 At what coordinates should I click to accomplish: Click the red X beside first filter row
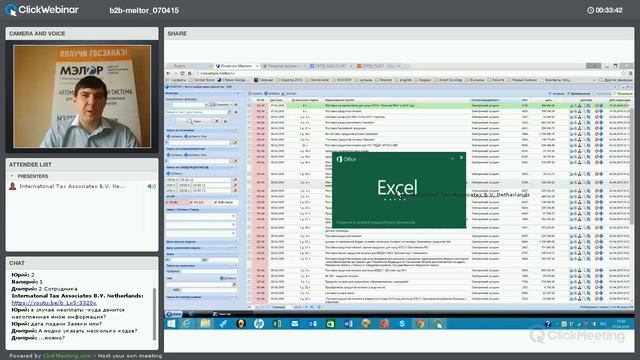click(236, 142)
